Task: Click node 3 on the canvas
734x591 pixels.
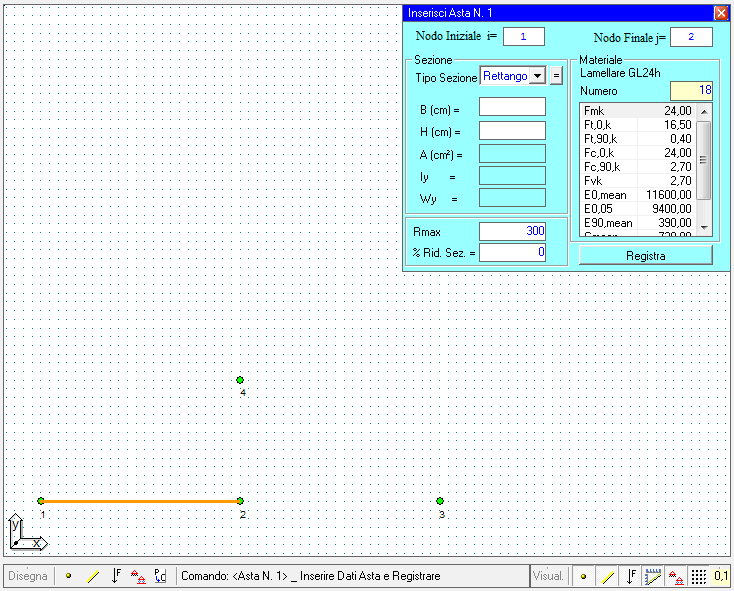Action: click(x=440, y=501)
